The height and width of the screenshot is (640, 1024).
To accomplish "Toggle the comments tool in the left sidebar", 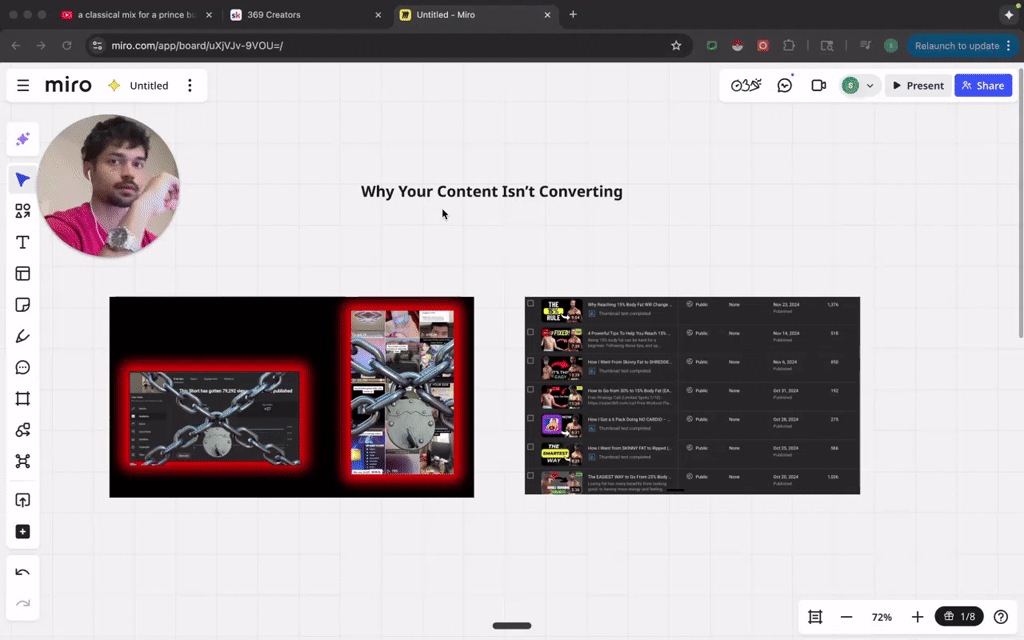I will click(x=22, y=367).
